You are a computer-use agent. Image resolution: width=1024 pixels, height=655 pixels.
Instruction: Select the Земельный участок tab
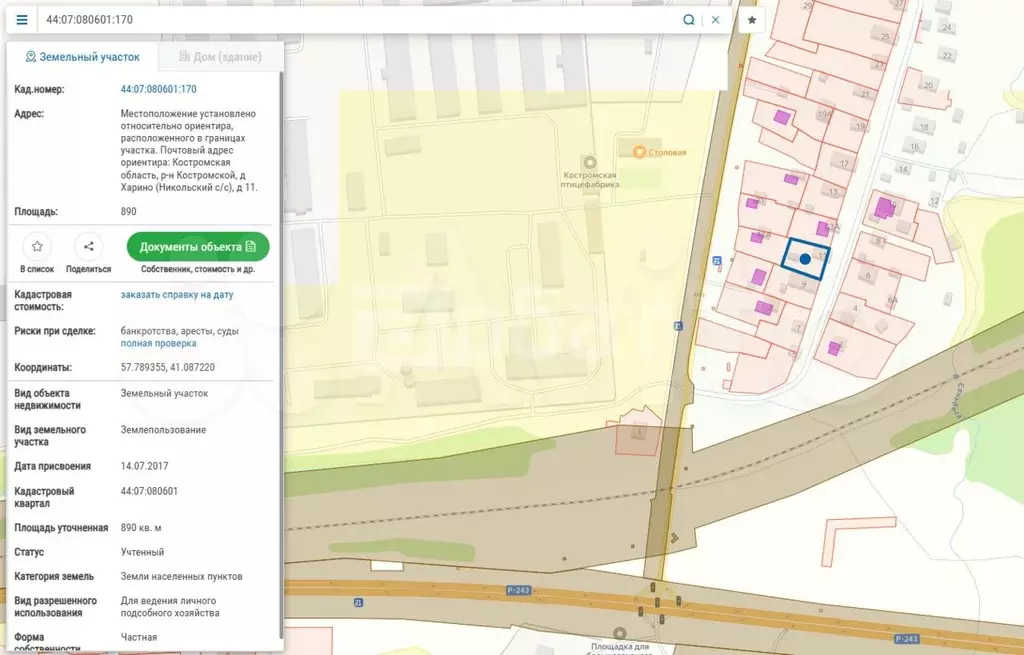82,57
